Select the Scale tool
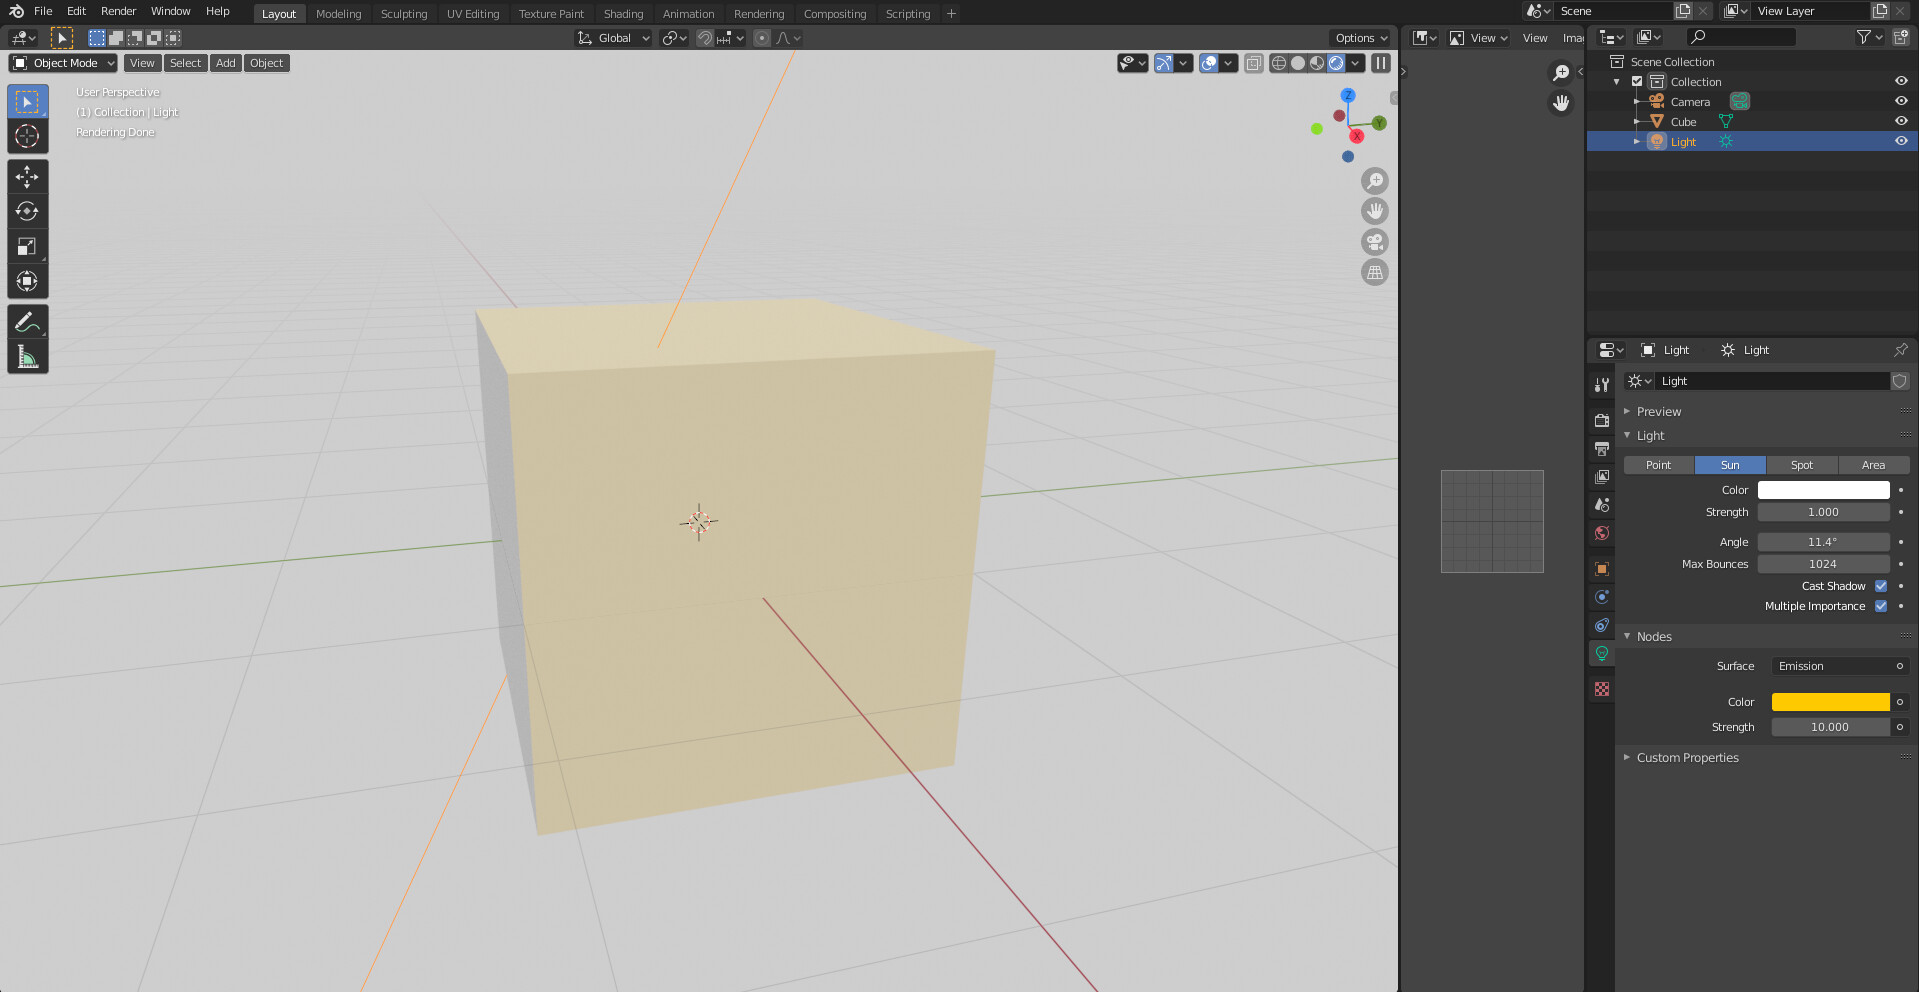Screen dimensions: 1919x992 [27, 246]
